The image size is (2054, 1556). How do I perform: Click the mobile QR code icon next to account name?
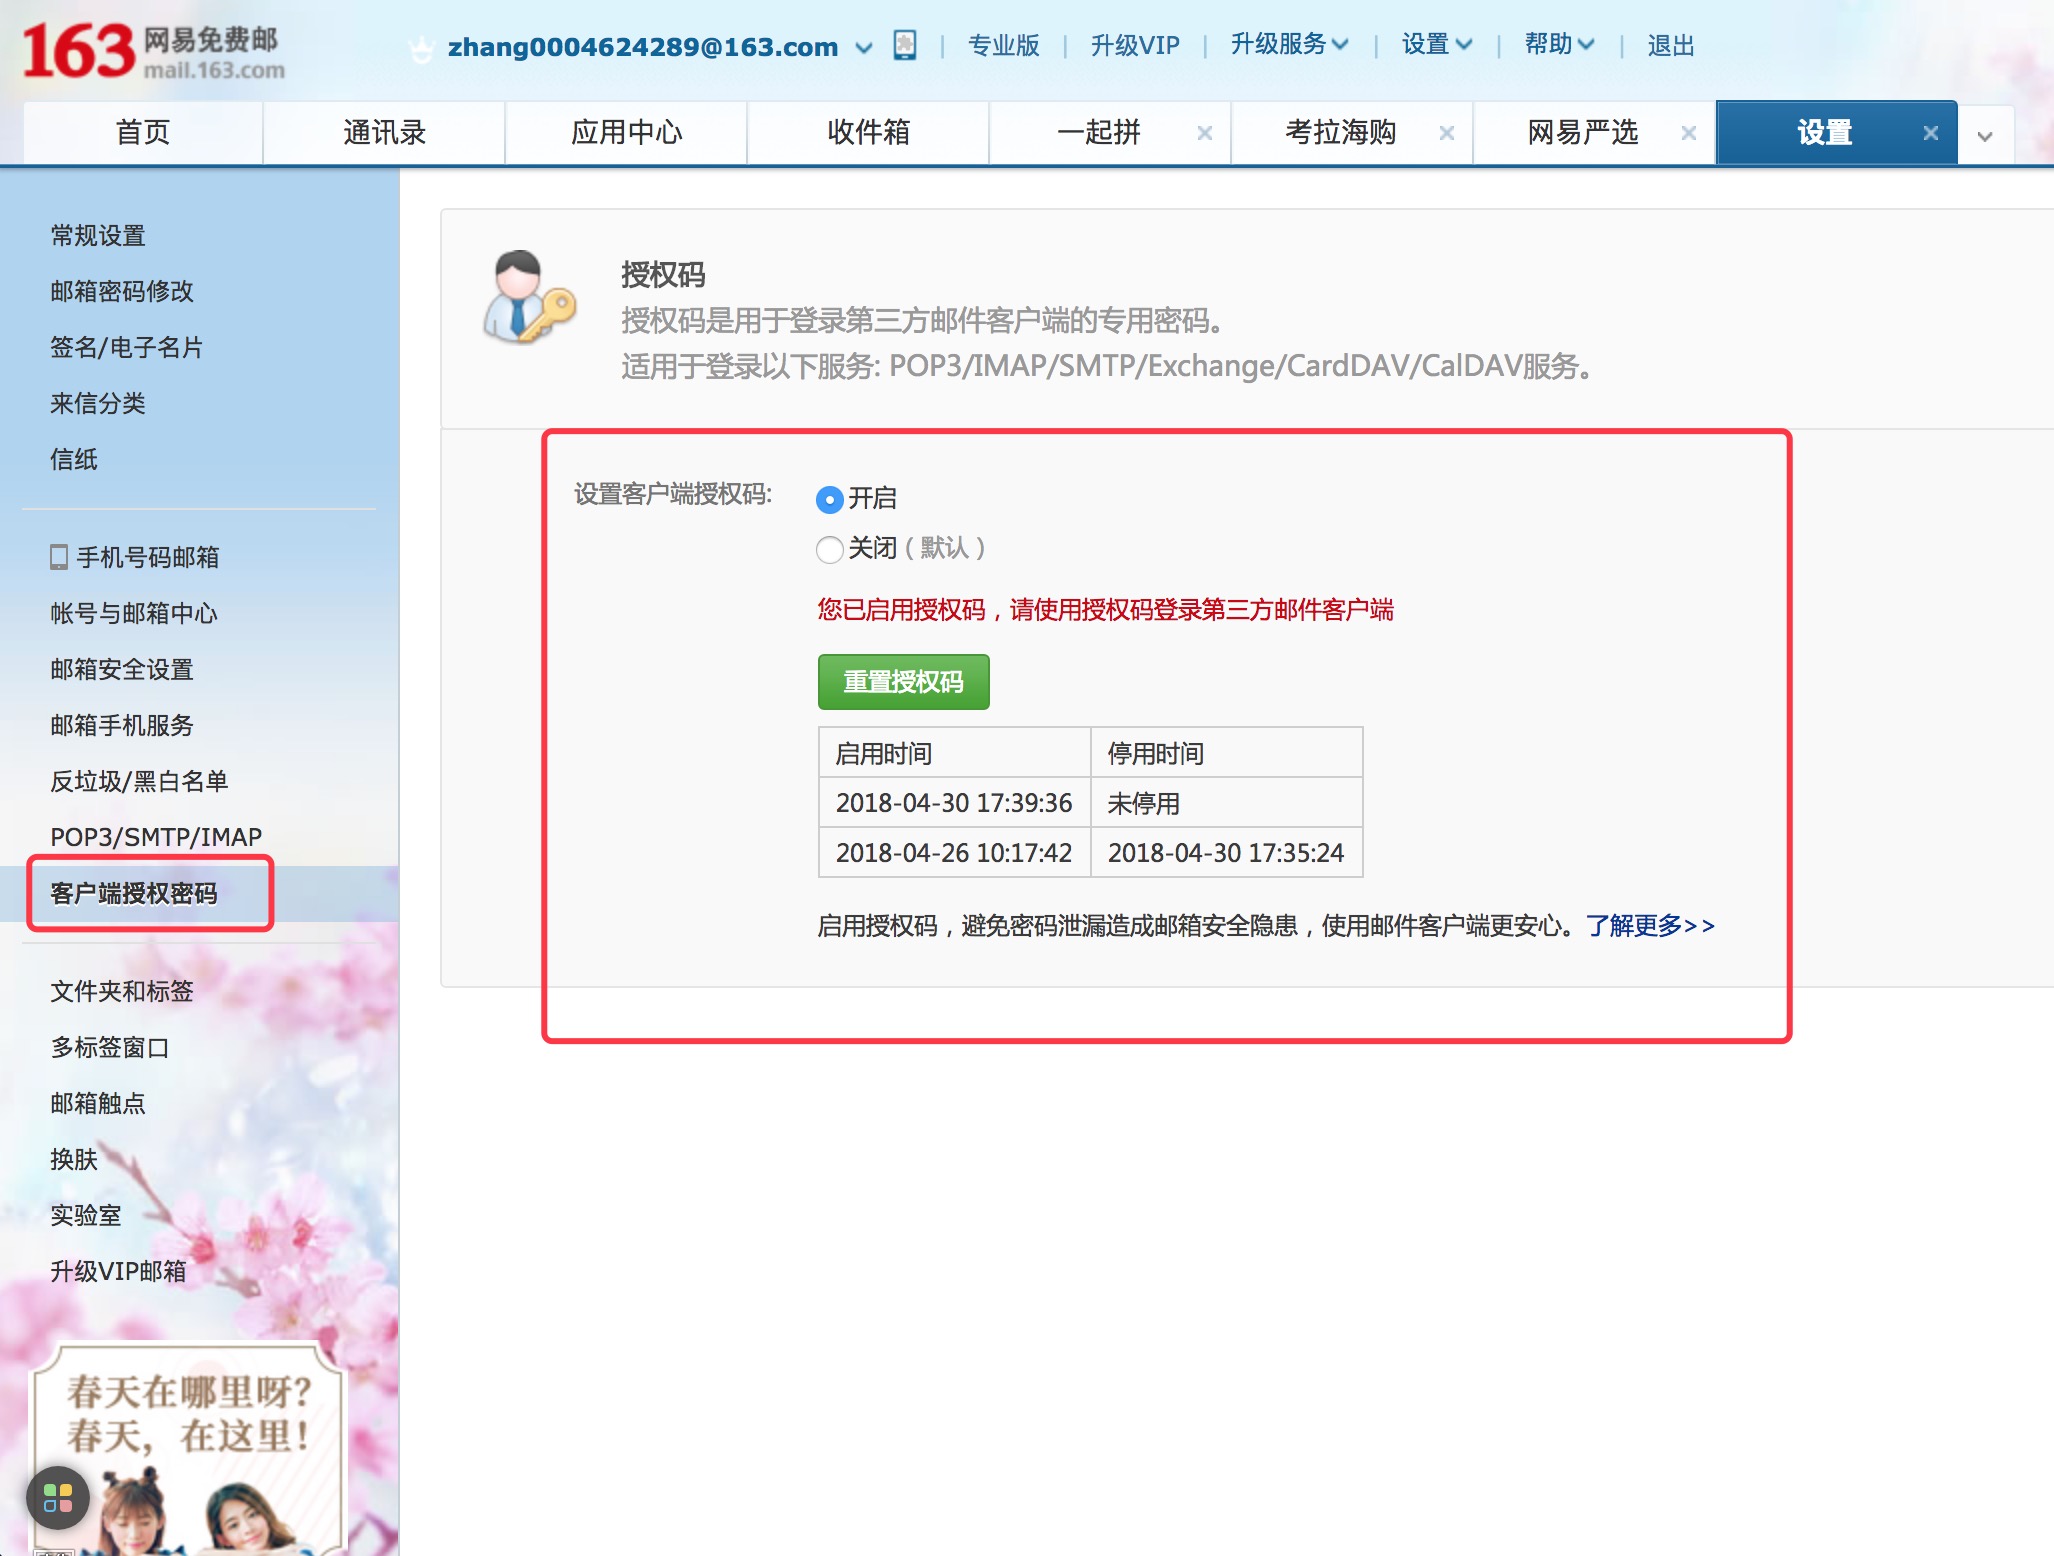click(x=905, y=45)
